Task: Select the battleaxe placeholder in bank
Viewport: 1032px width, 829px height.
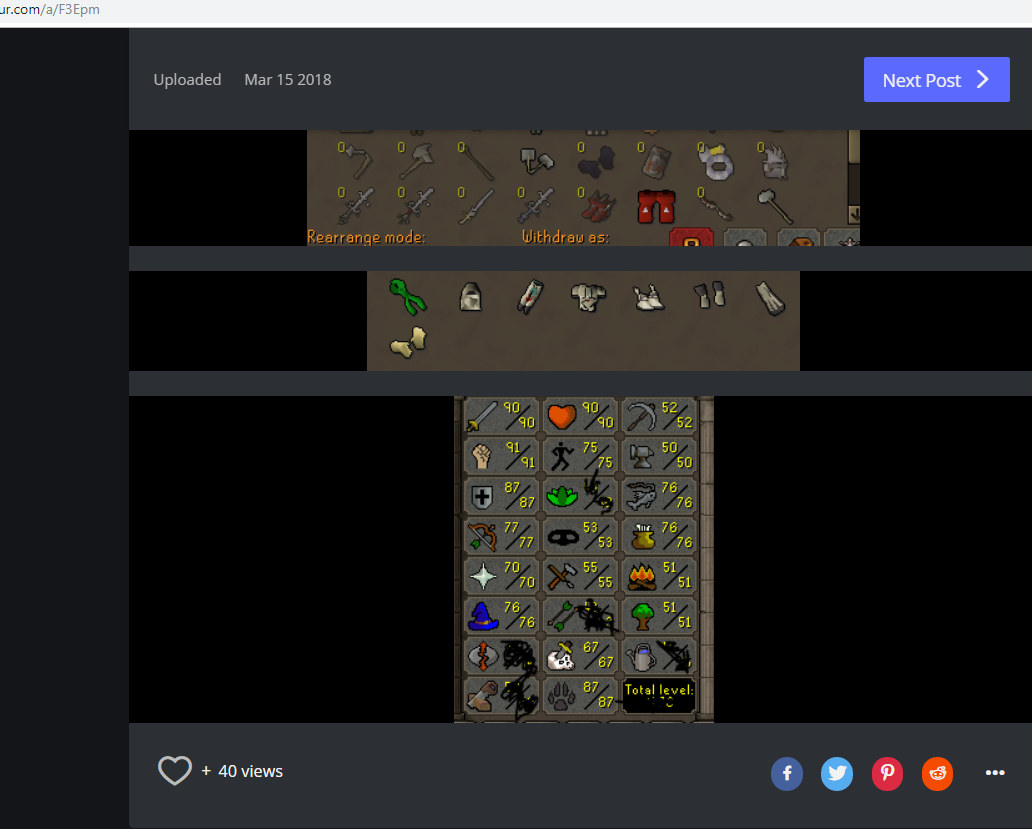Action: (x=416, y=161)
